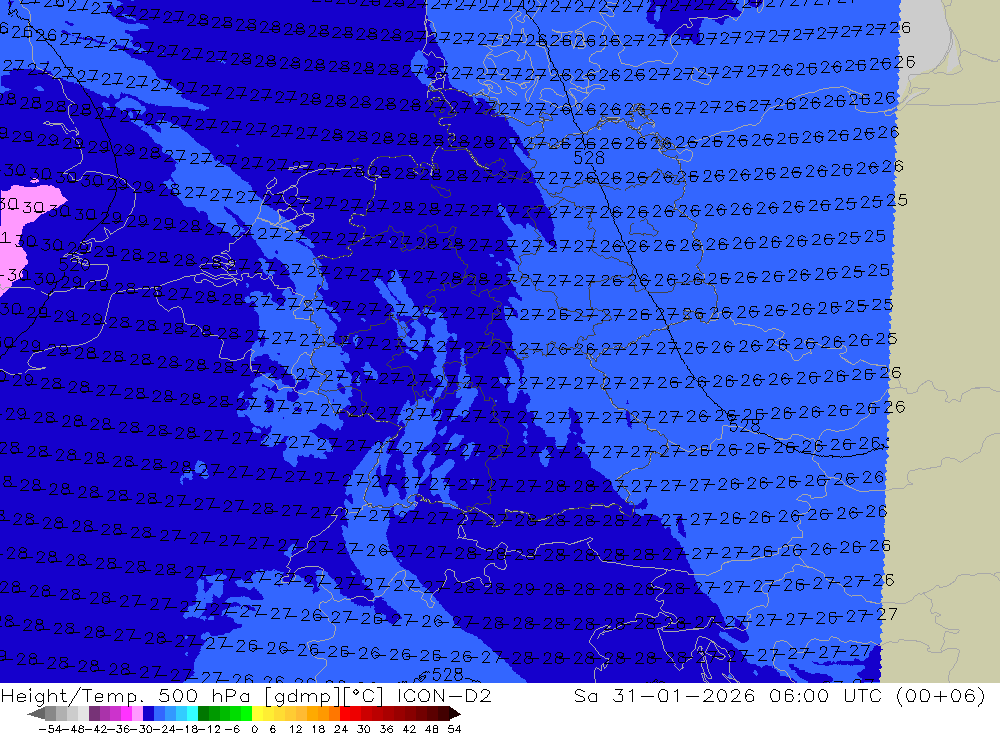Click the '36' label under the color scale
Viewport: 1000px width, 733px height.
(x=386, y=729)
